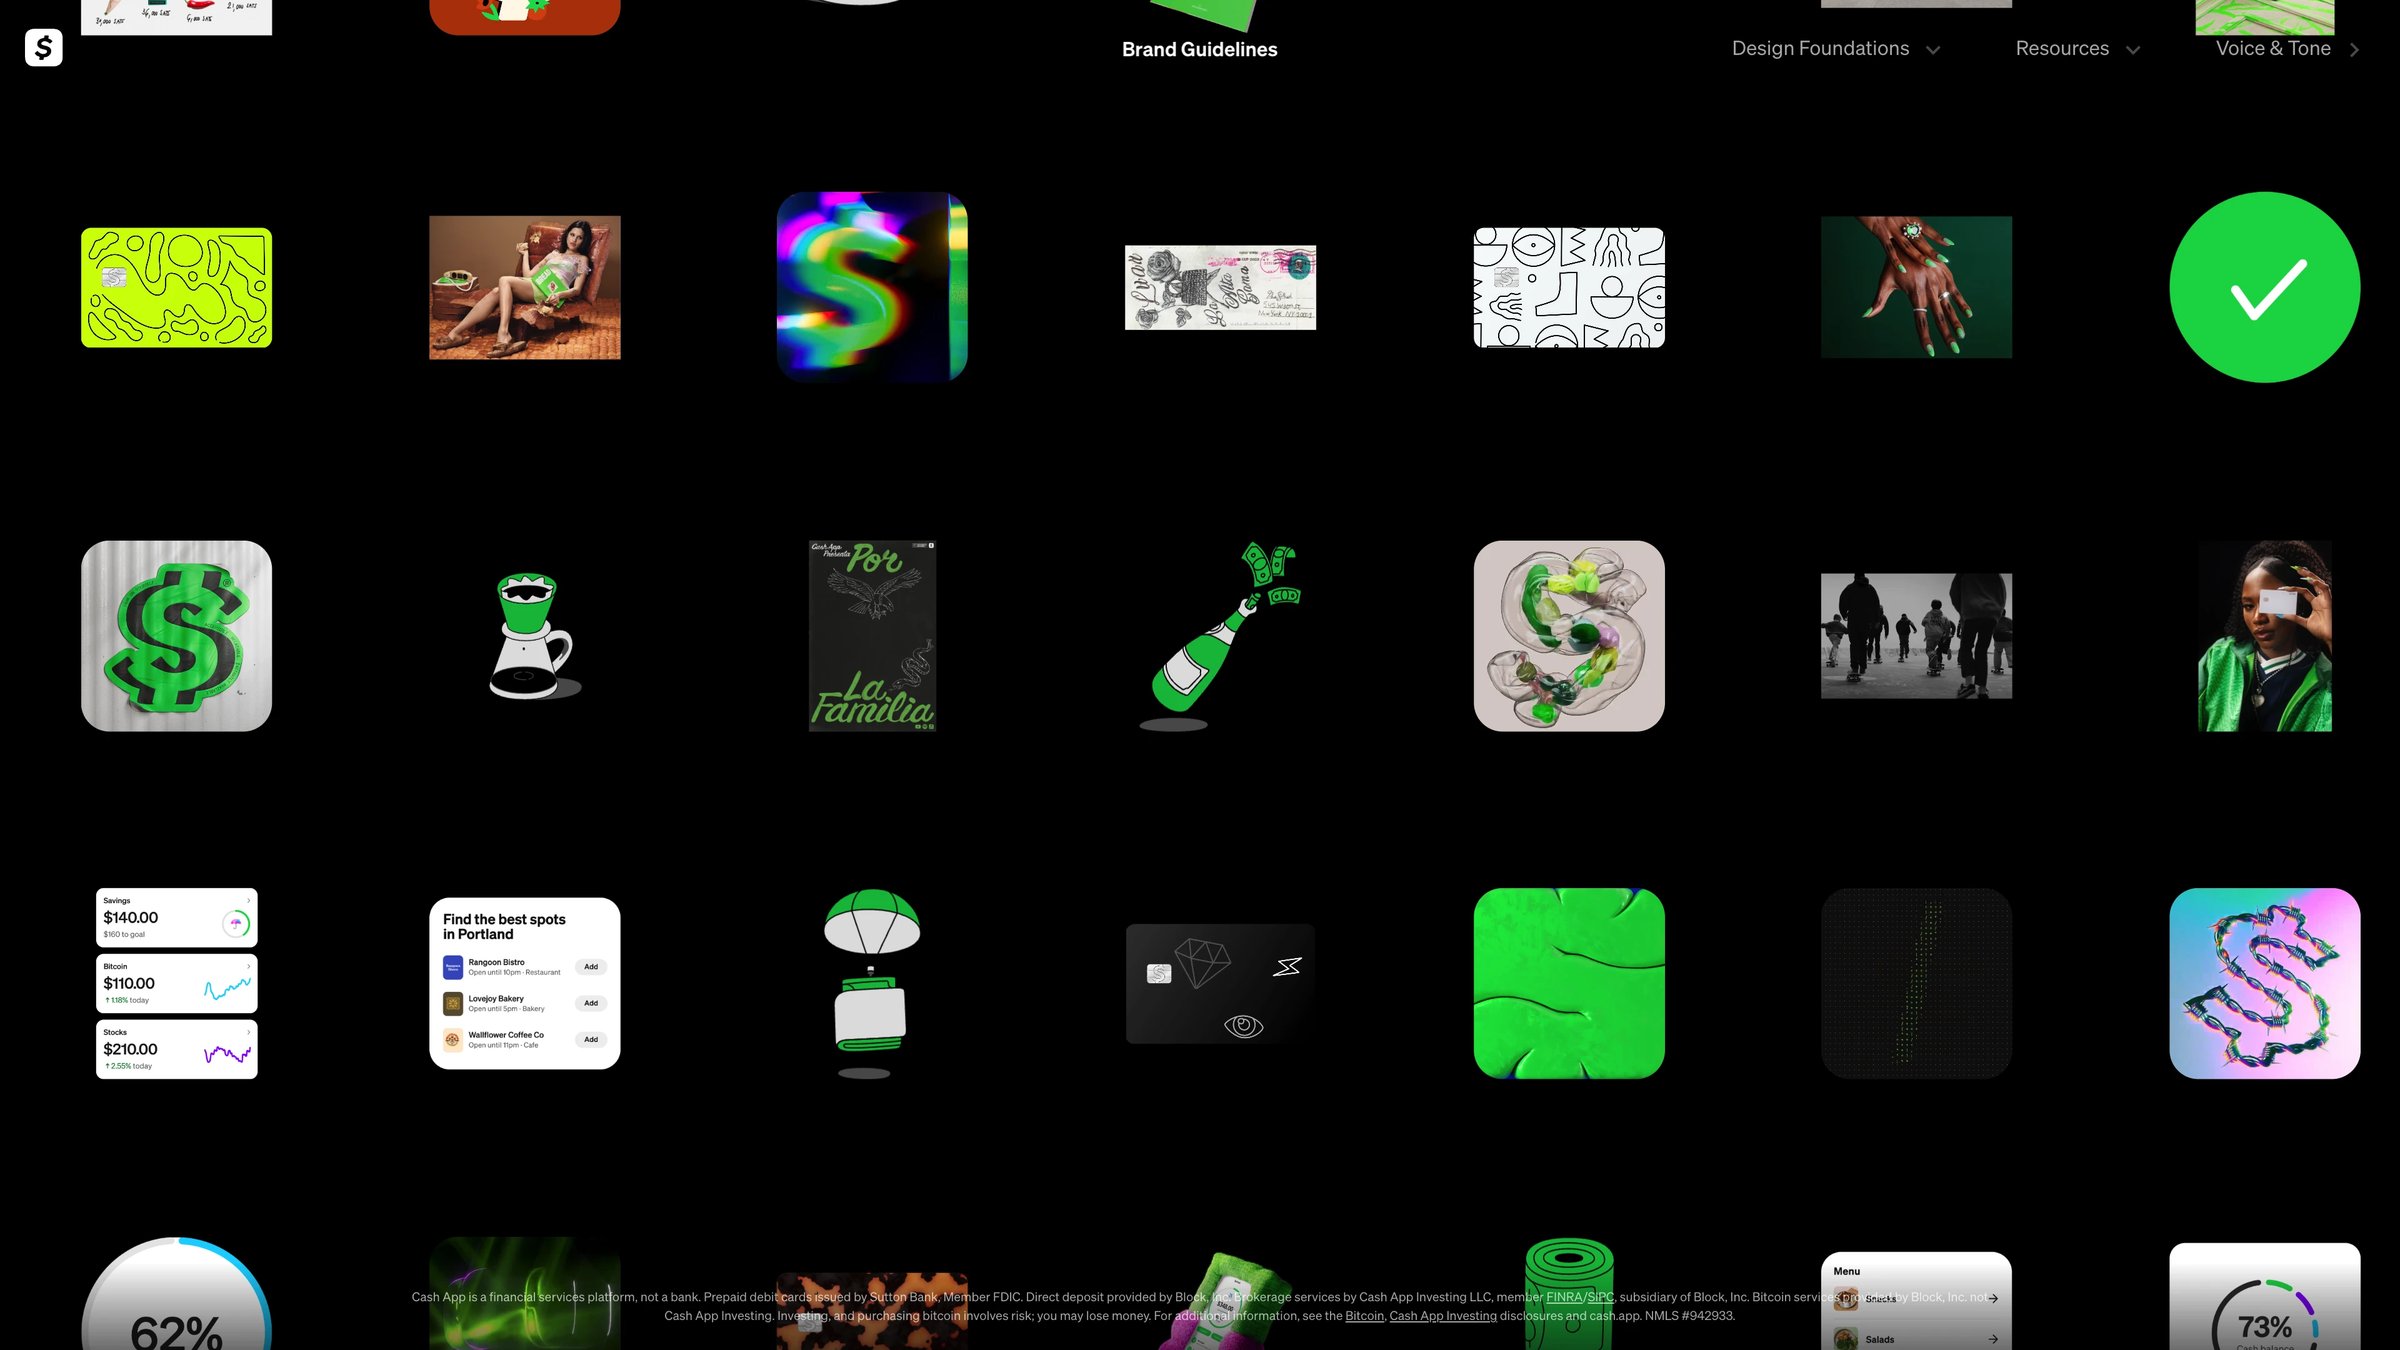Click the black diamond Cash Card
2400x1350 pixels.
tap(1220, 983)
